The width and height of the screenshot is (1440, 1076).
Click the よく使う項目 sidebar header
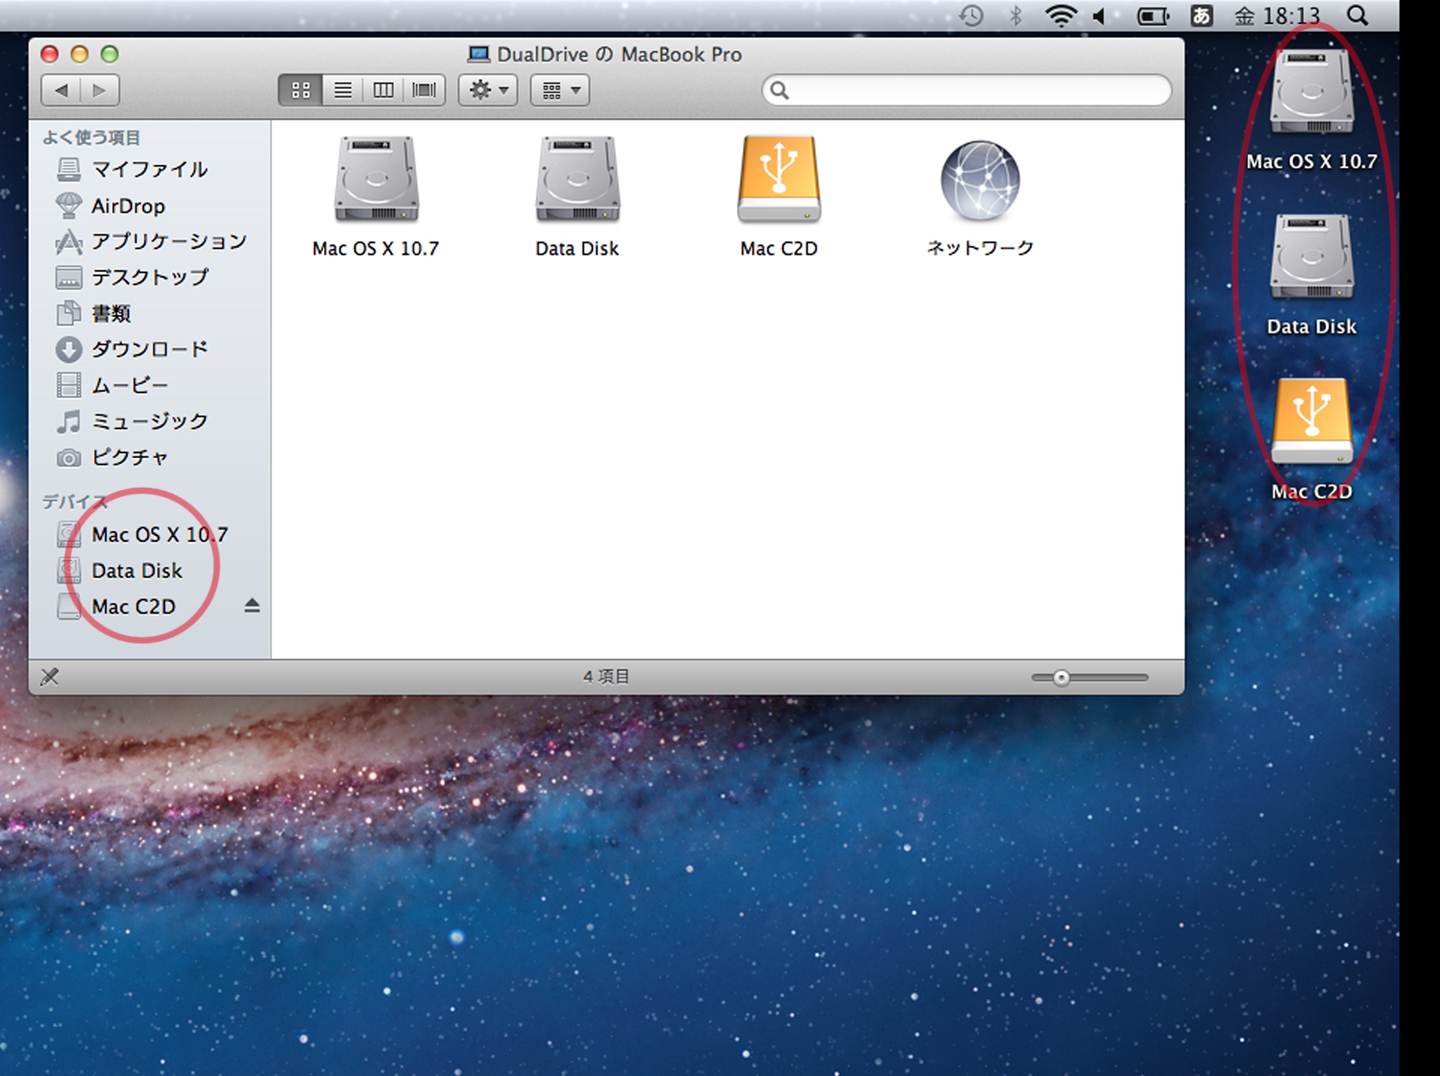(91, 138)
